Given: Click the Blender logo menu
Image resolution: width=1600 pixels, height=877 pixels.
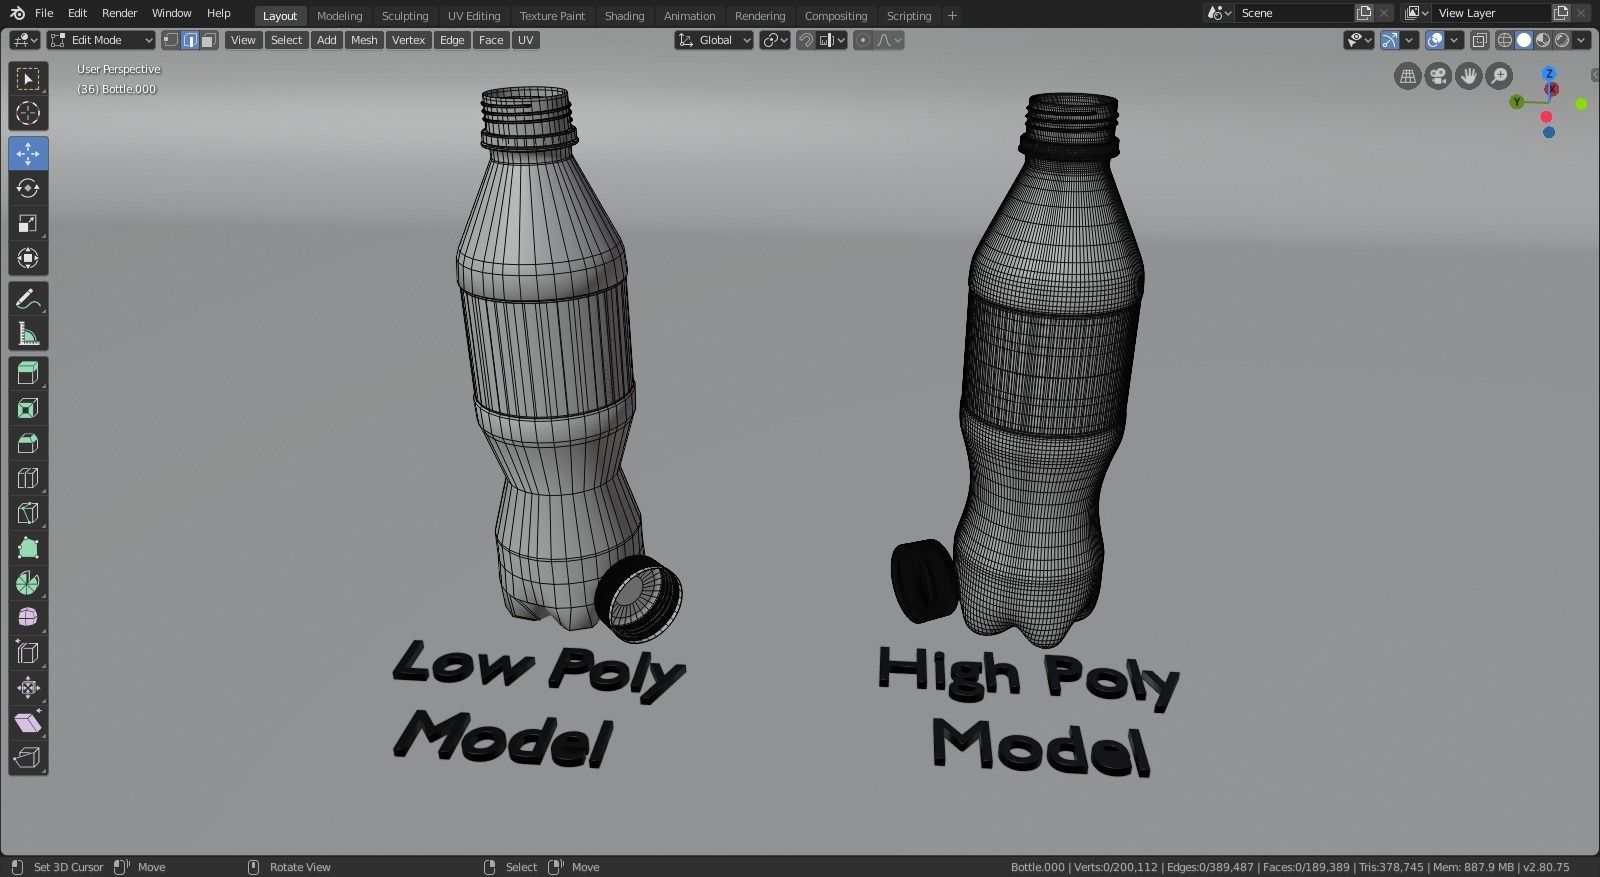Looking at the screenshot, I should (17, 13).
